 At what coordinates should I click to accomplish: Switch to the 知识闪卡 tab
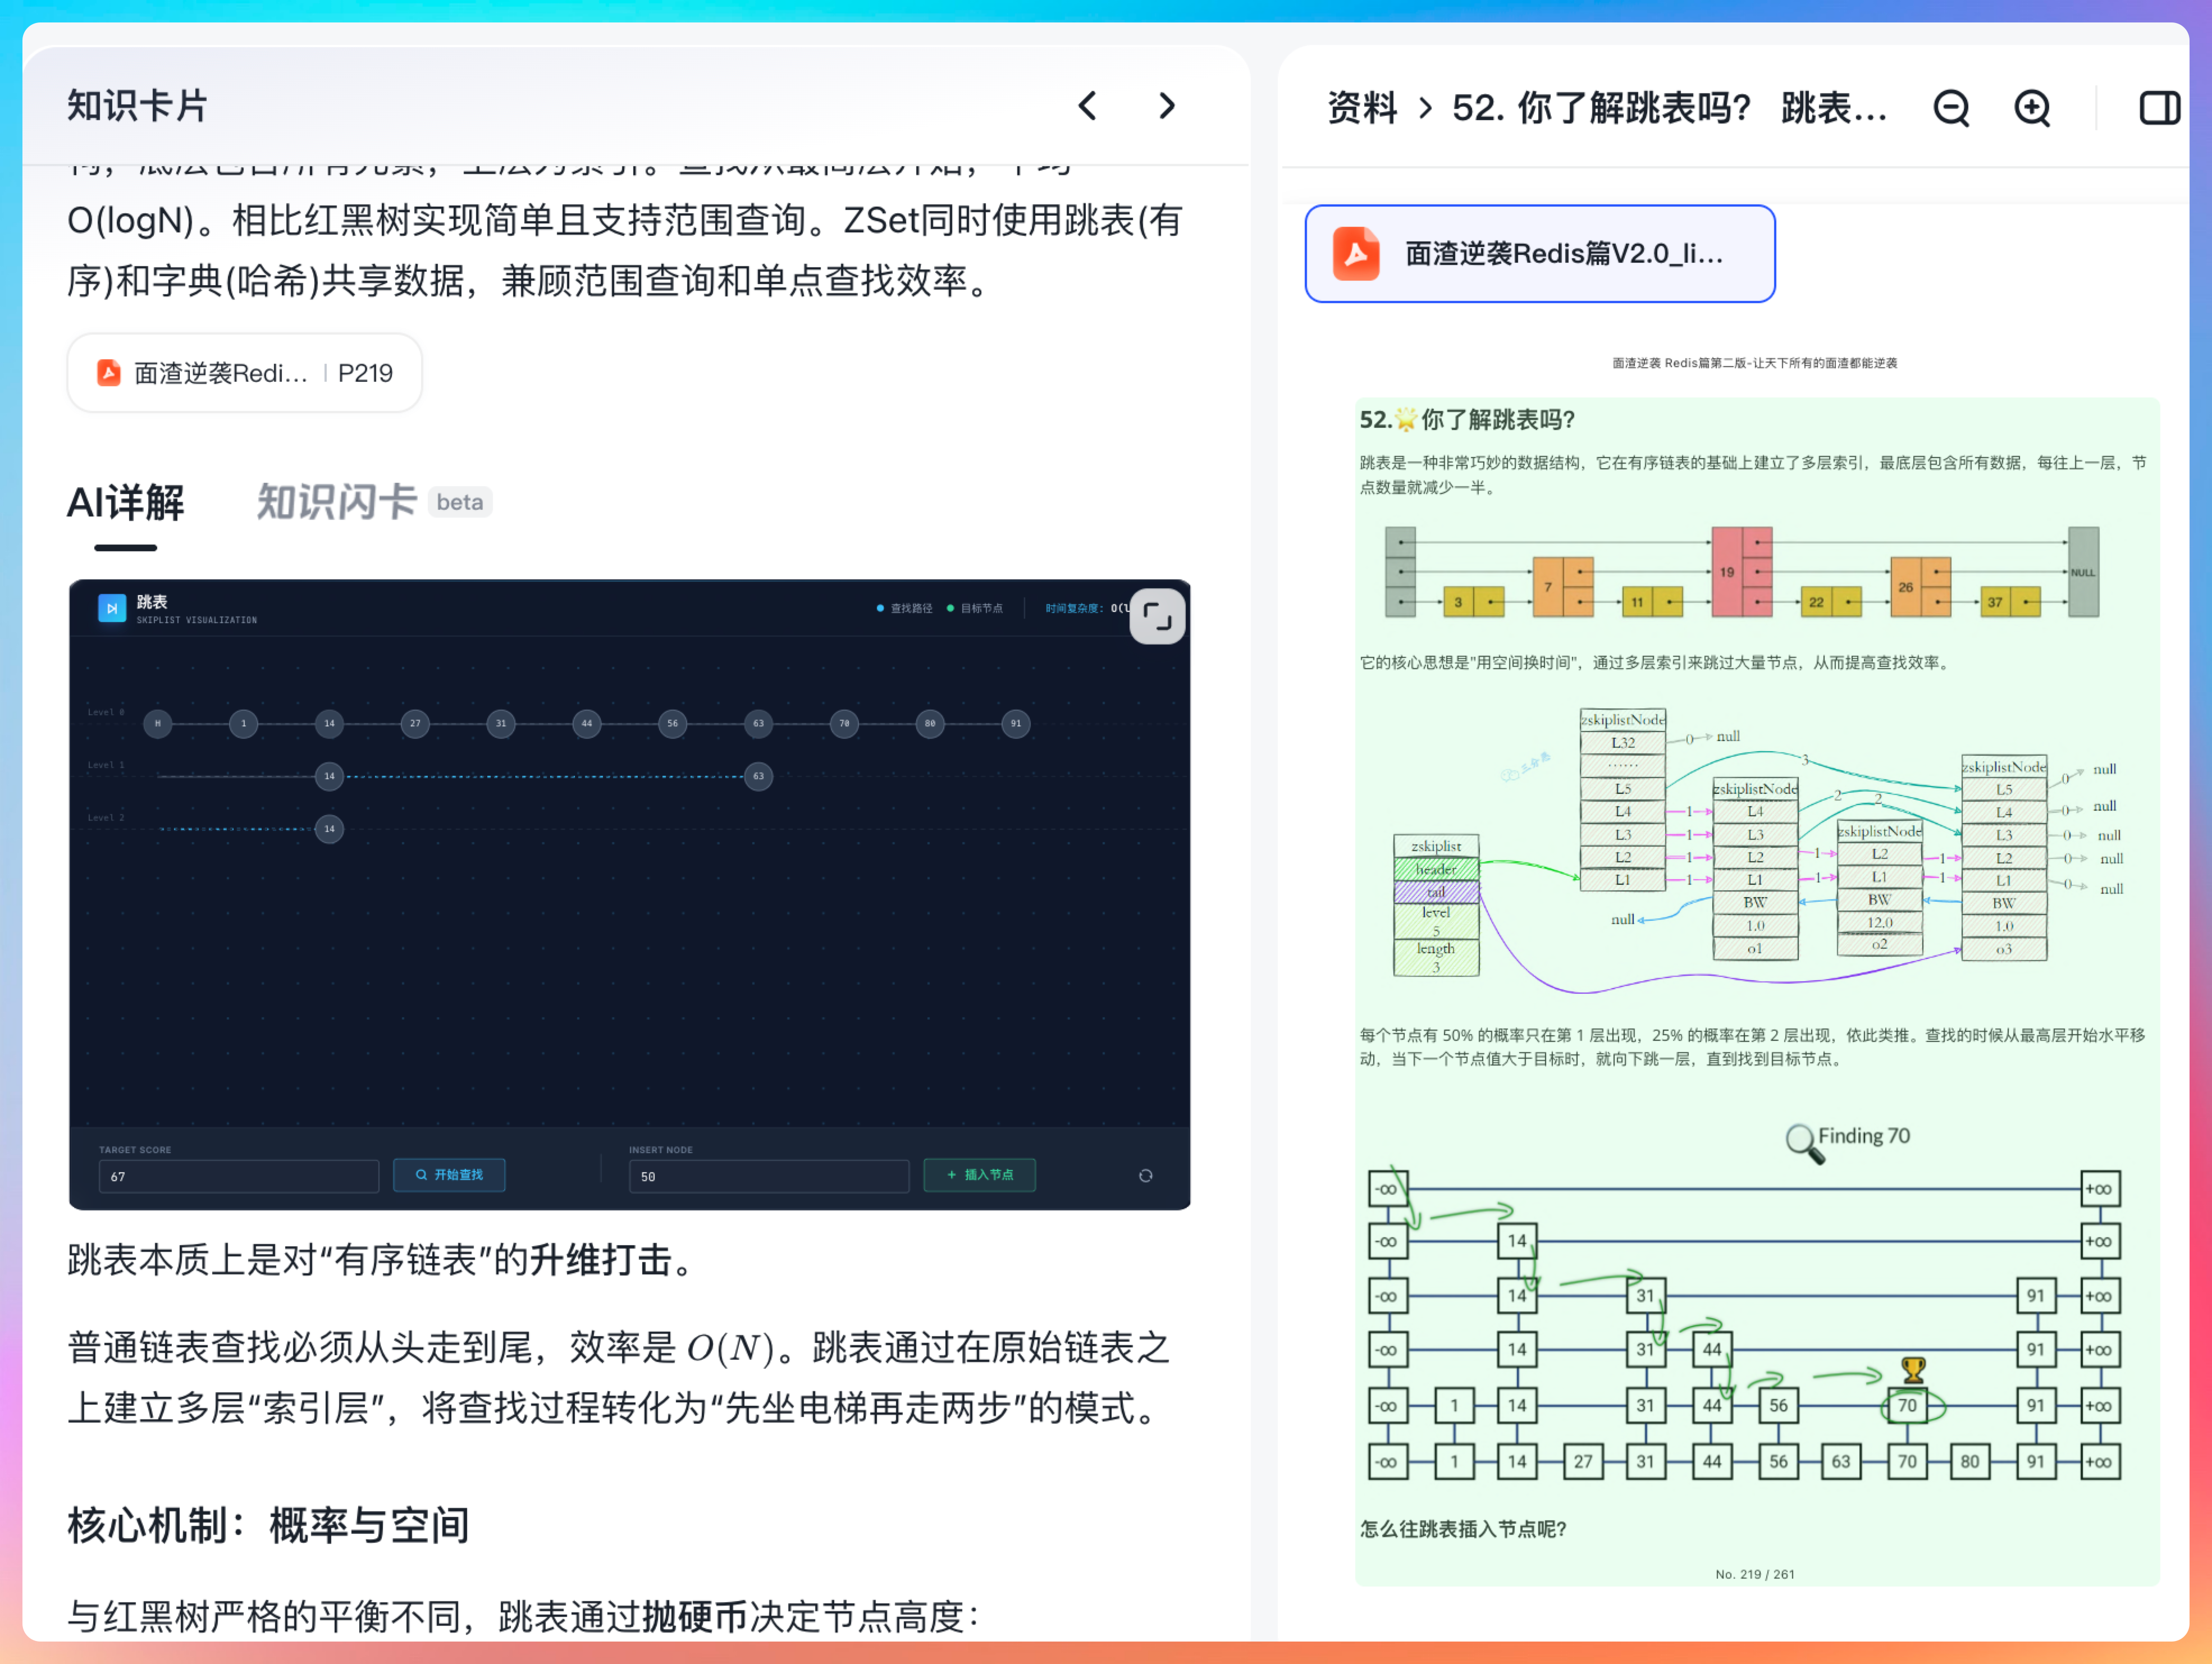pyautogui.click(x=336, y=502)
